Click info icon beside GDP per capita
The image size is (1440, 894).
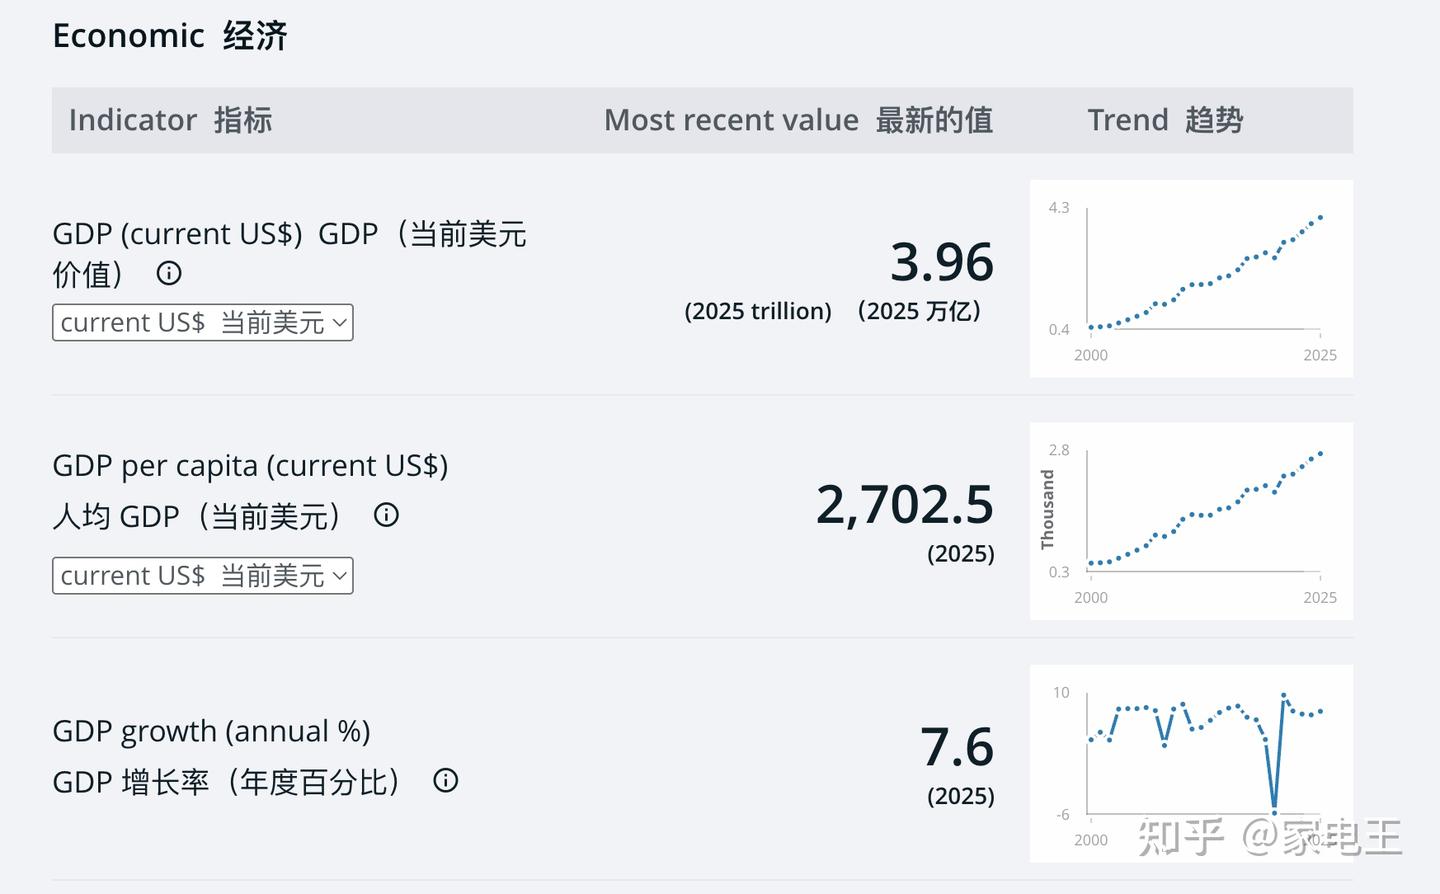click(x=386, y=515)
